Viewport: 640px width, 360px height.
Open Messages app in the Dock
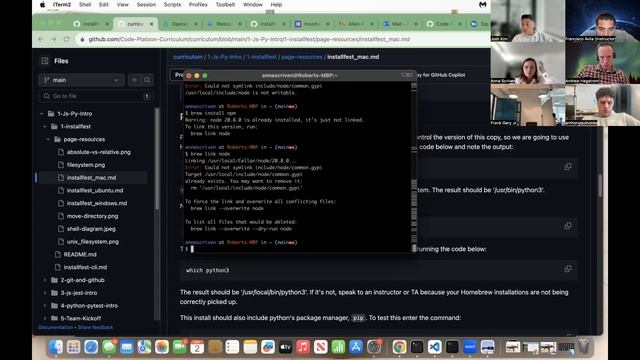109,347
